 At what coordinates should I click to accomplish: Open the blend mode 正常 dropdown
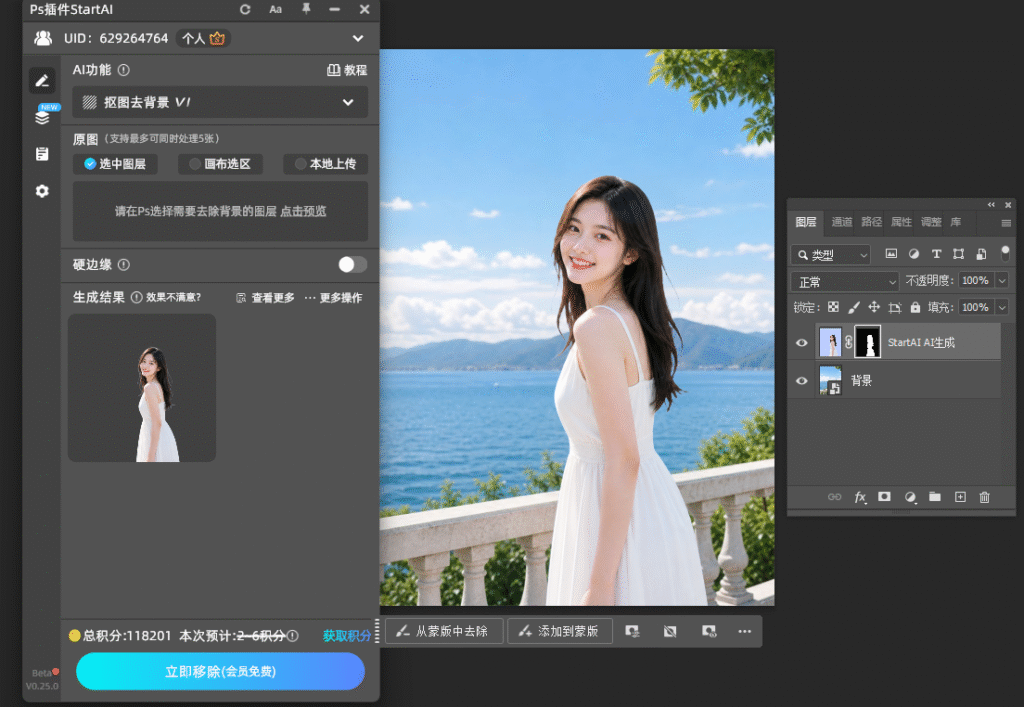(x=844, y=281)
